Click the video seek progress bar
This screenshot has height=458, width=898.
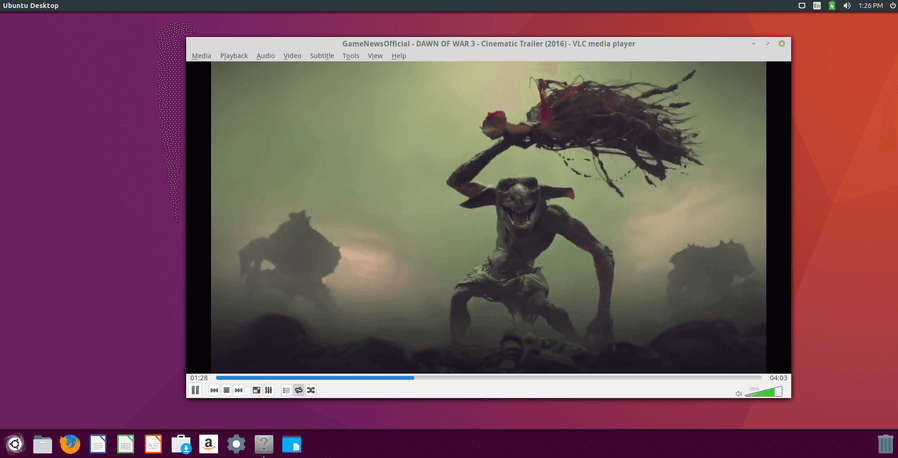488,378
